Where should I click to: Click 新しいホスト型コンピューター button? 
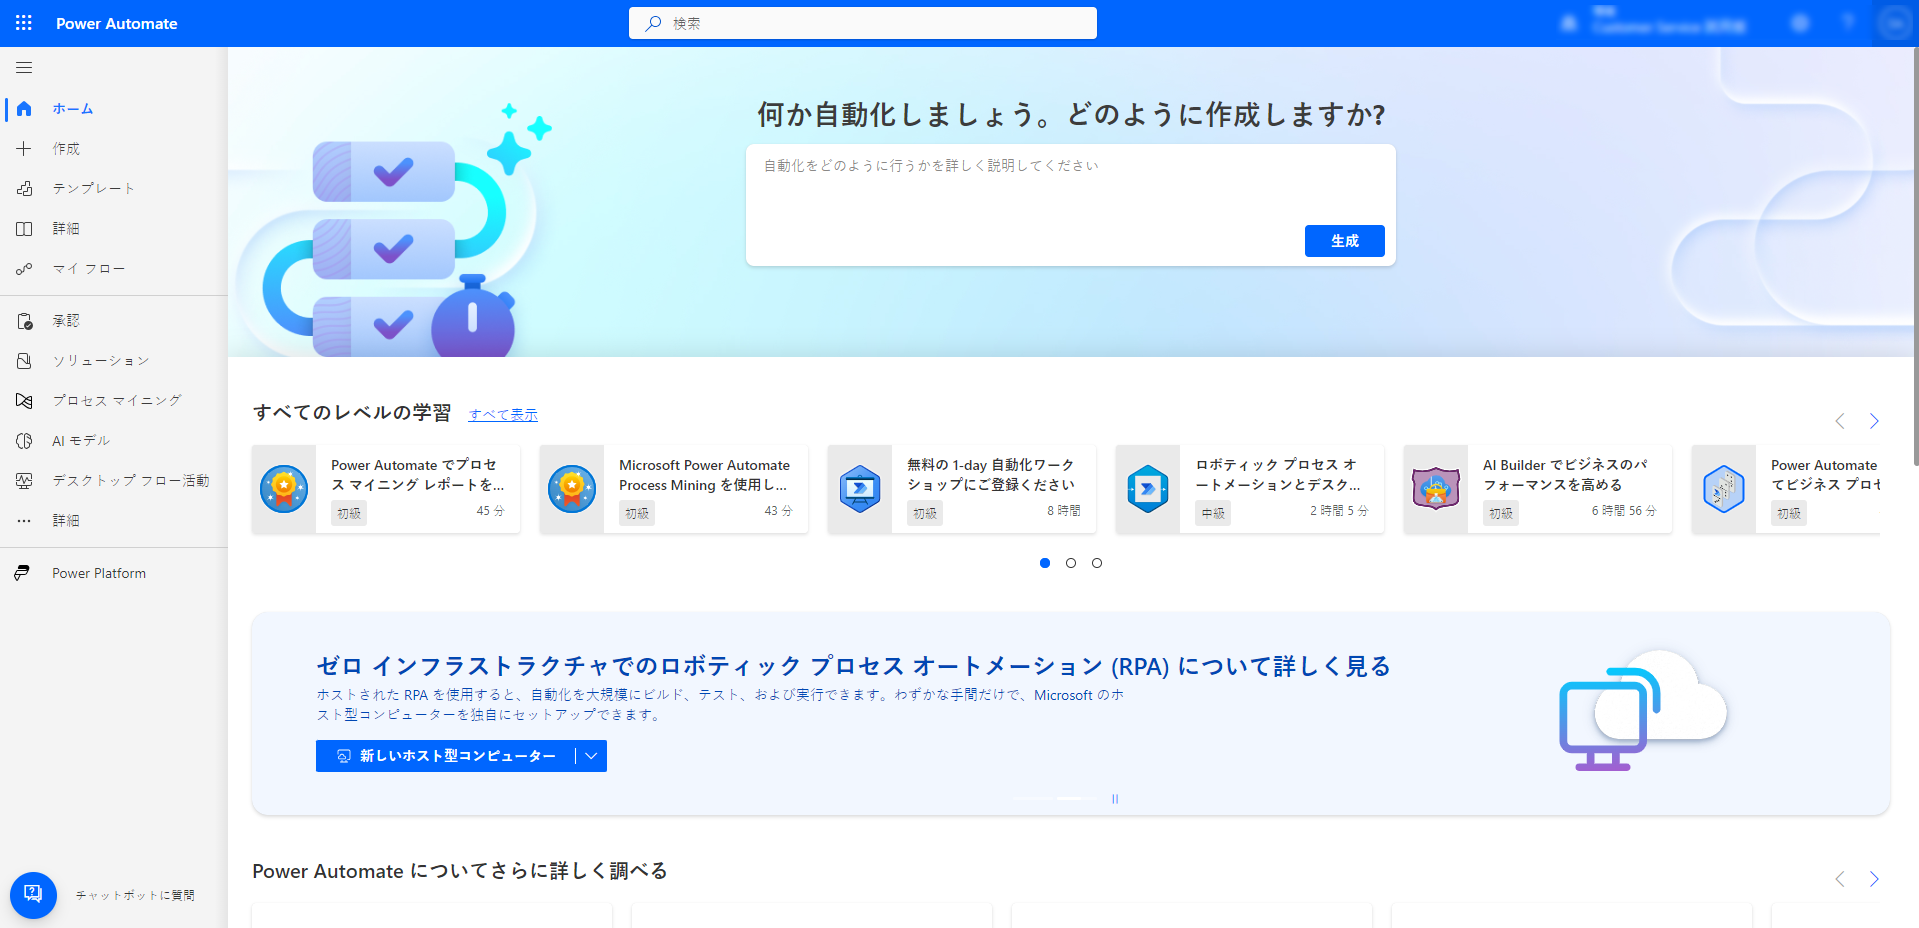pyautogui.click(x=446, y=756)
